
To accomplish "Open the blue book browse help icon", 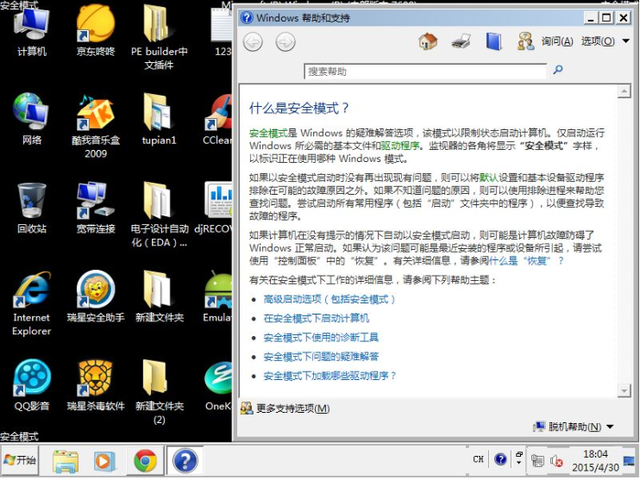I will (x=493, y=42).
